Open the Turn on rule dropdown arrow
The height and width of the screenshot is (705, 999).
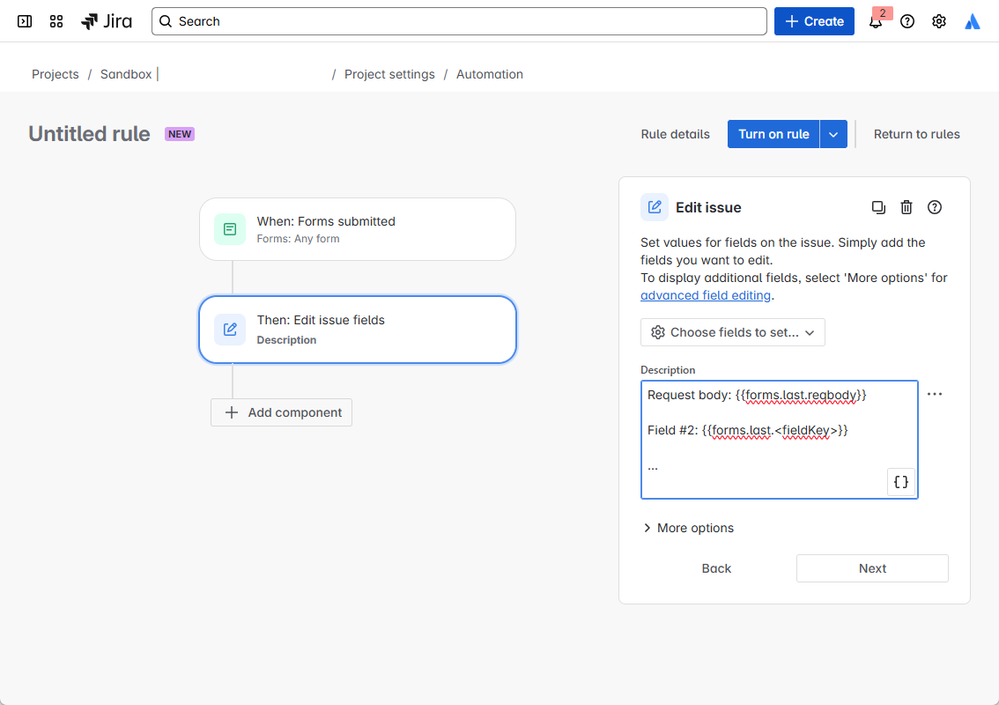point(833,134)
